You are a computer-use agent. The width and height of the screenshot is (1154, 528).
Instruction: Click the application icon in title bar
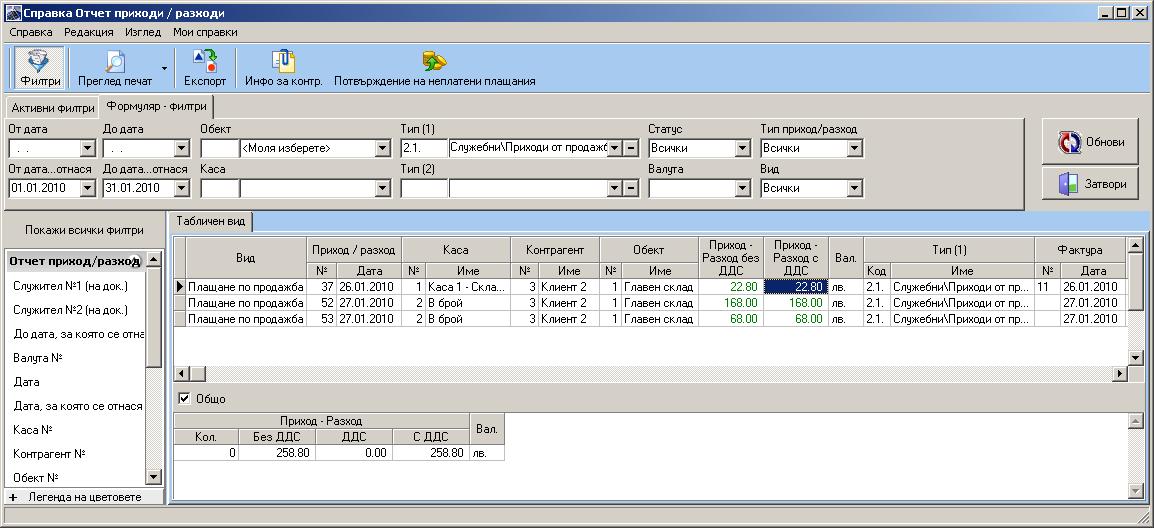[11, 13]
